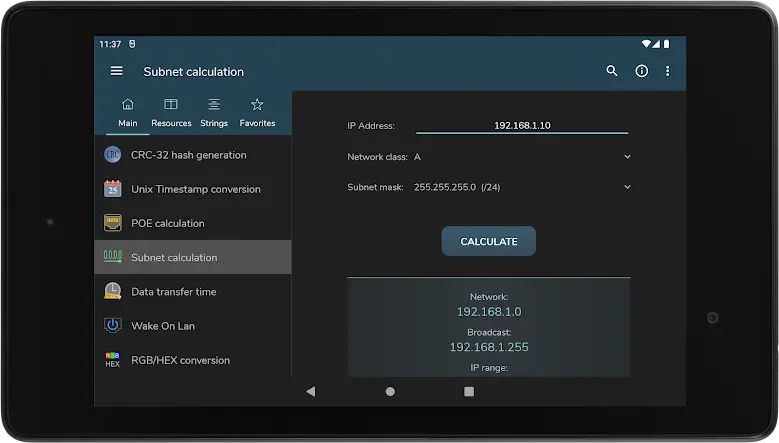Click Network class value A

tap(417, 157)
